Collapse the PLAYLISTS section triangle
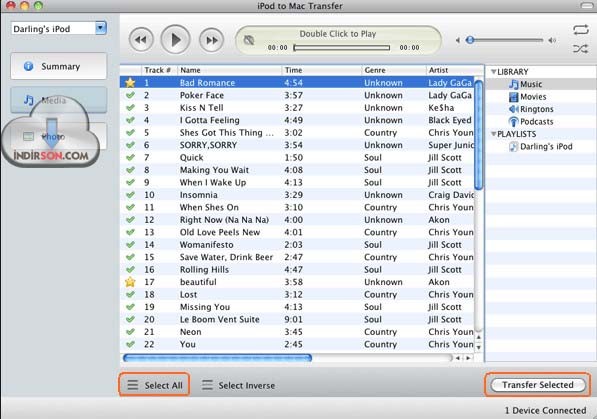Image resolution: width=597 pixels, height=419 pixels. 493,134
